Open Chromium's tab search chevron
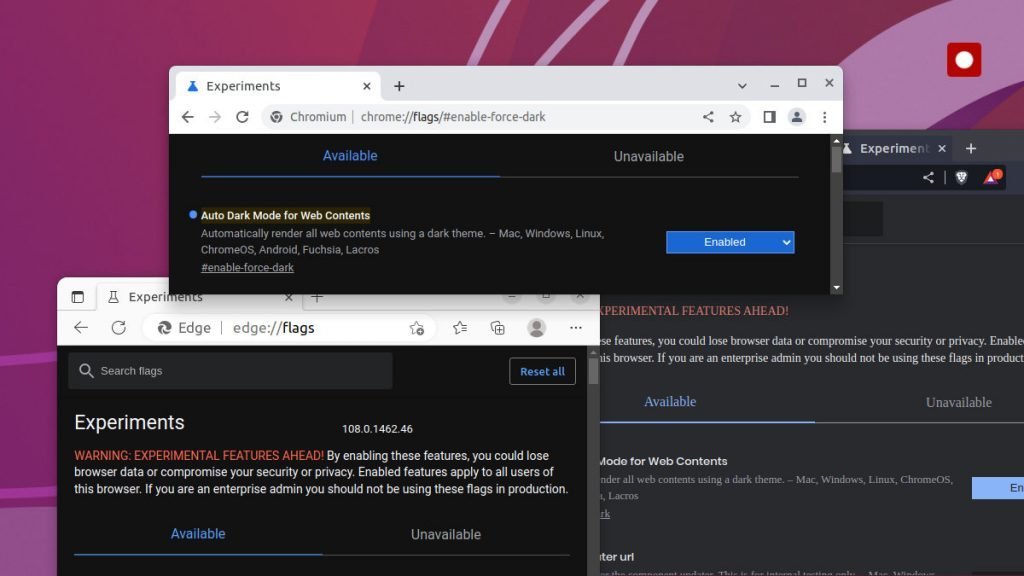 (743, 85)
